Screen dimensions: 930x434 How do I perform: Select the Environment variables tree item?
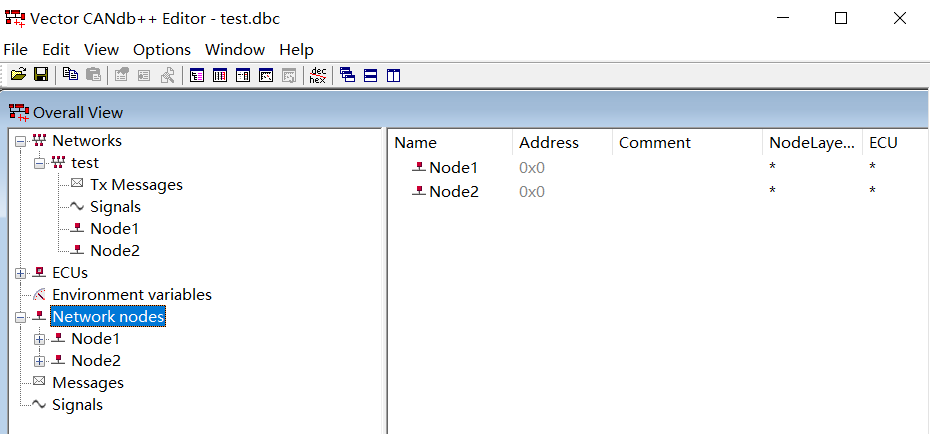coord(132,294)
